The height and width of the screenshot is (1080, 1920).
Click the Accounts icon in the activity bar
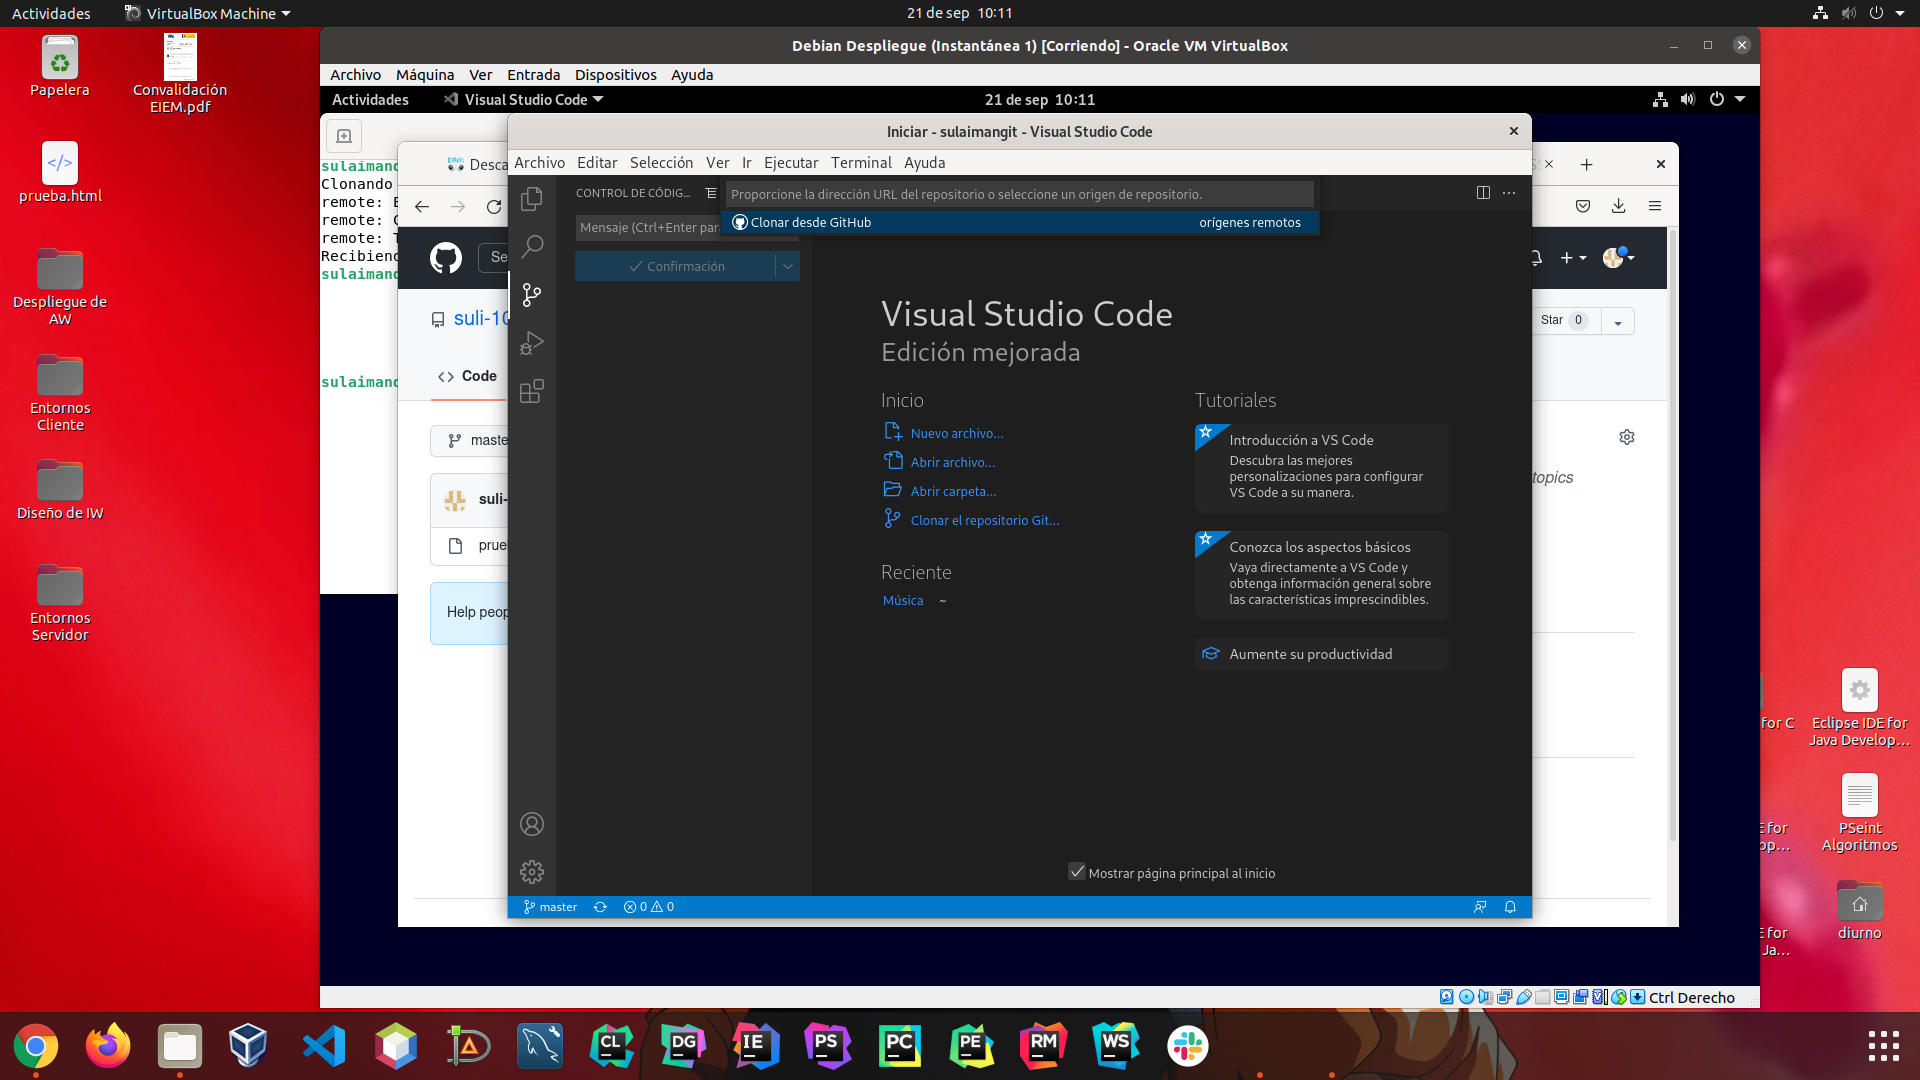tap(531, 824)
